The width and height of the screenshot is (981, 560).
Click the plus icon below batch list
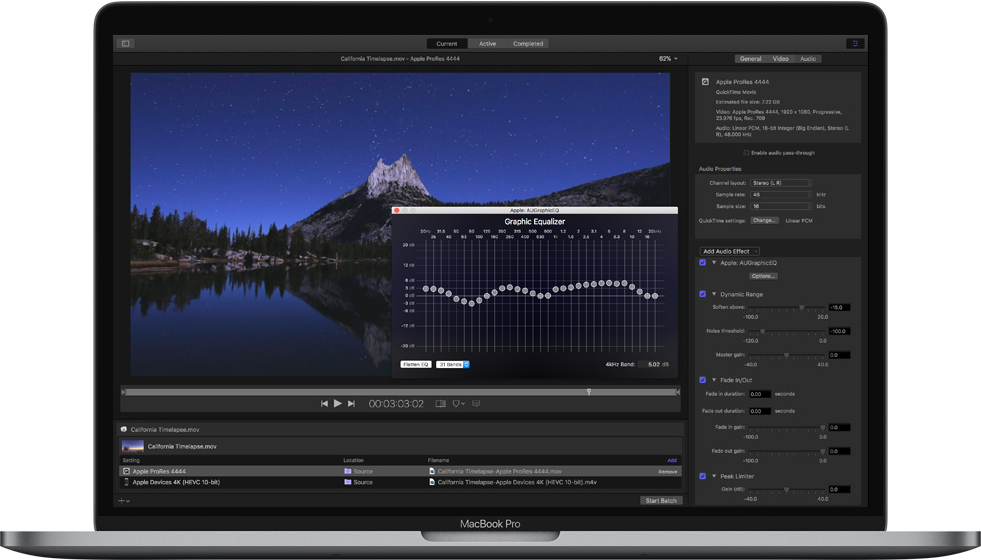click(x=121, y=500)
